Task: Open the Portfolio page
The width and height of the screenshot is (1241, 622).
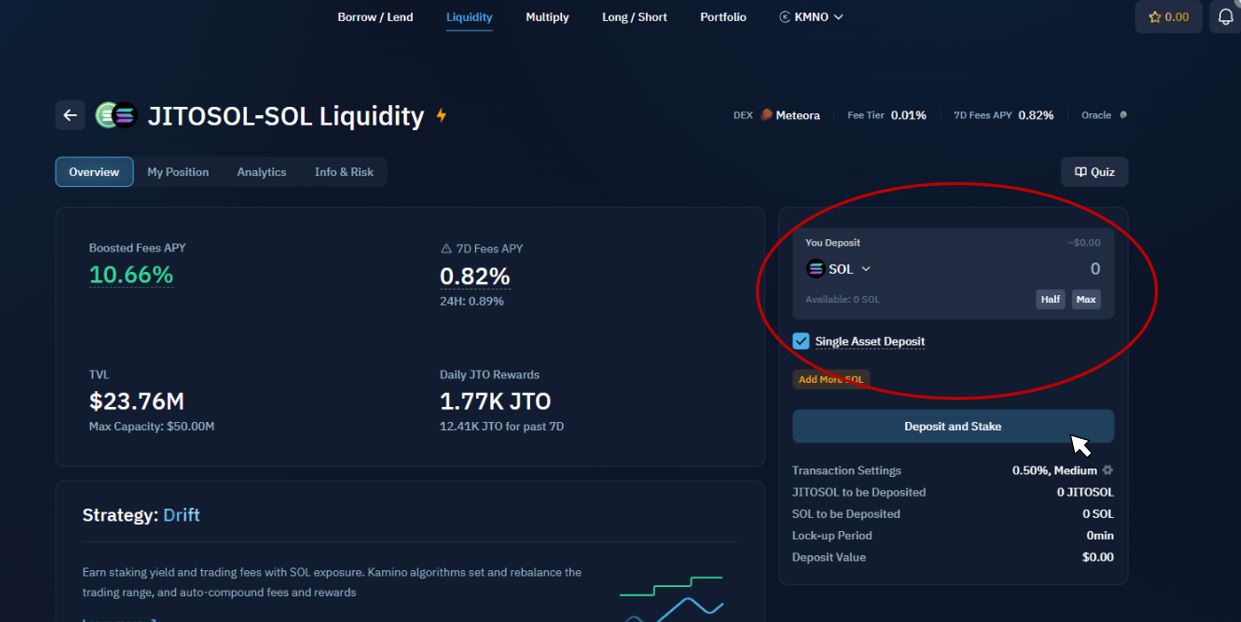Action: pyautogui.click(x=723, y=17)
